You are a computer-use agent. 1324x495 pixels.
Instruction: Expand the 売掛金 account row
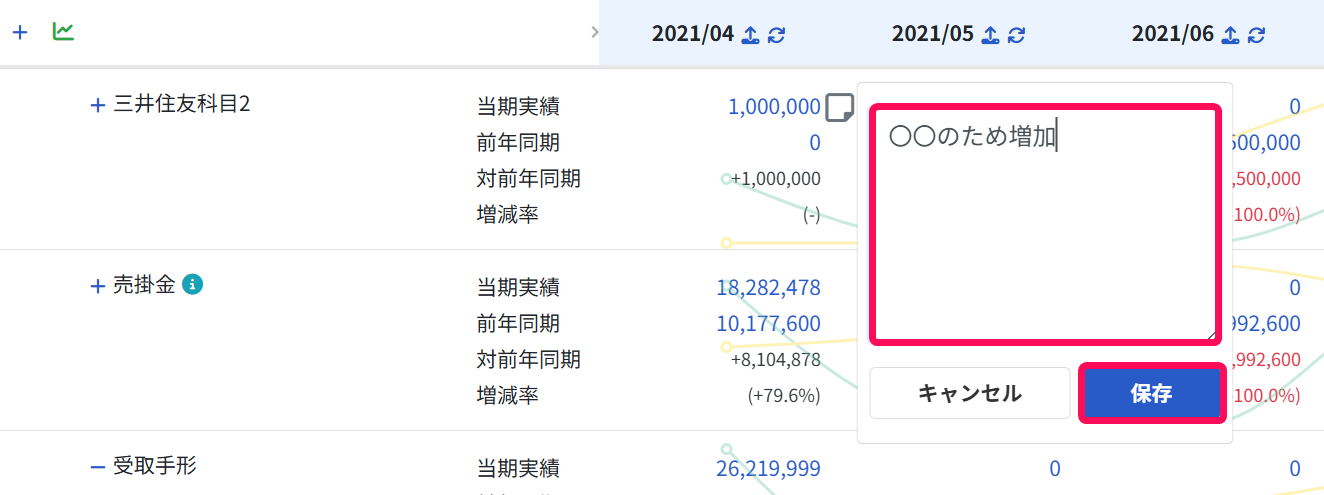tap(98, 287)
